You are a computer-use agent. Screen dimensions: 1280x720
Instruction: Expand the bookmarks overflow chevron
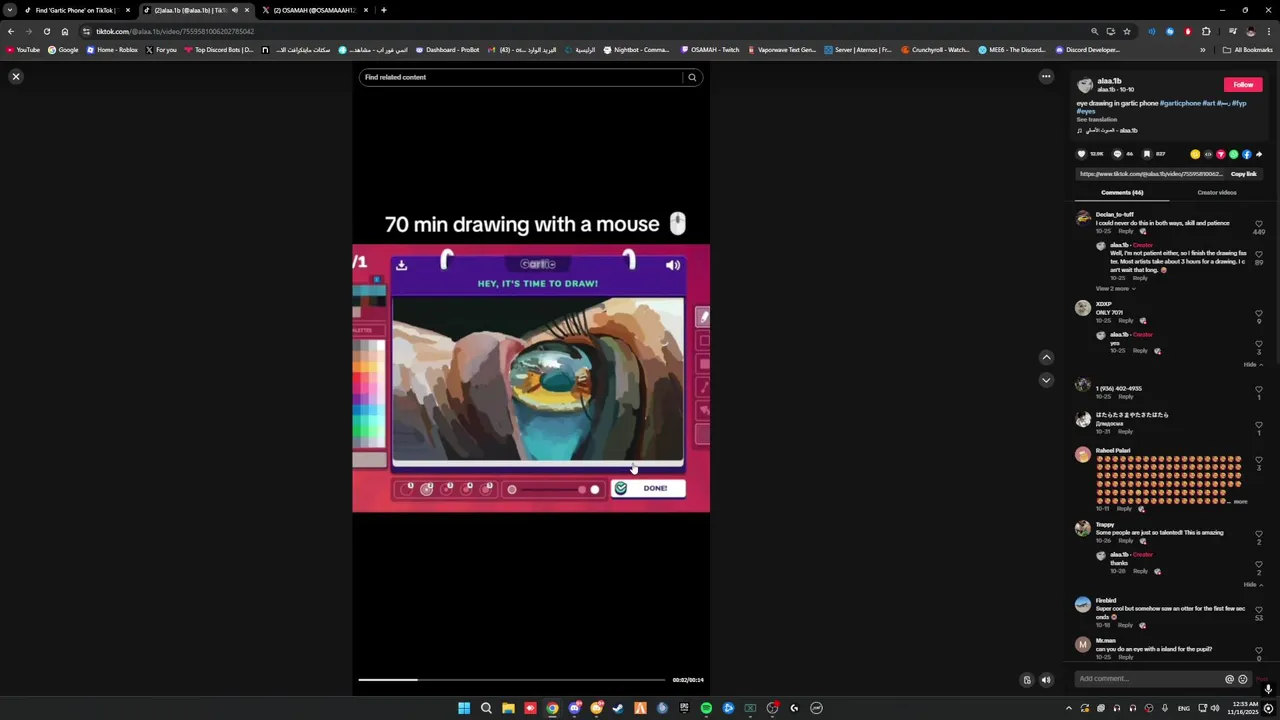[x=1203, y=50]
